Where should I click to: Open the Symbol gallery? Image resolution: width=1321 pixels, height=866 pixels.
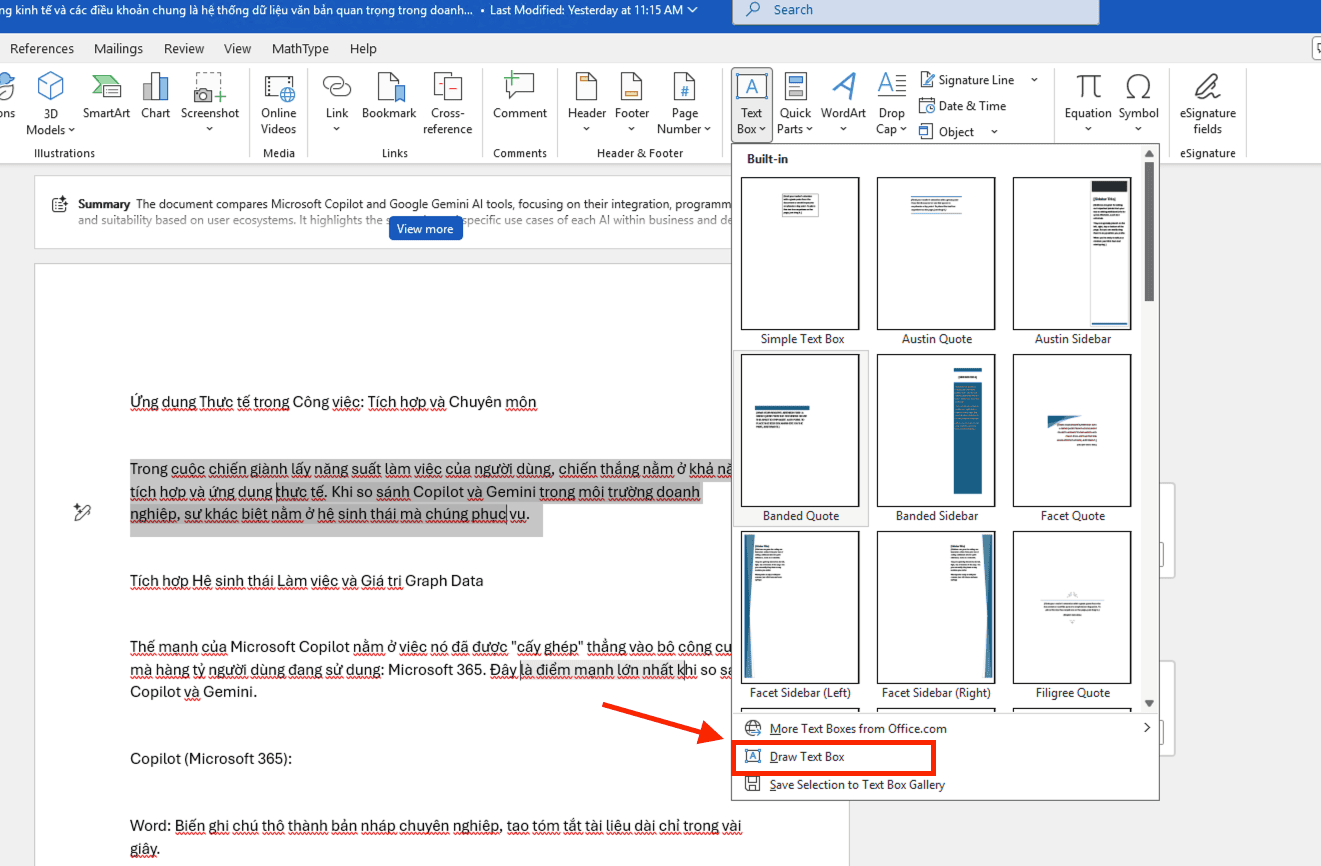coord(1139,104)
